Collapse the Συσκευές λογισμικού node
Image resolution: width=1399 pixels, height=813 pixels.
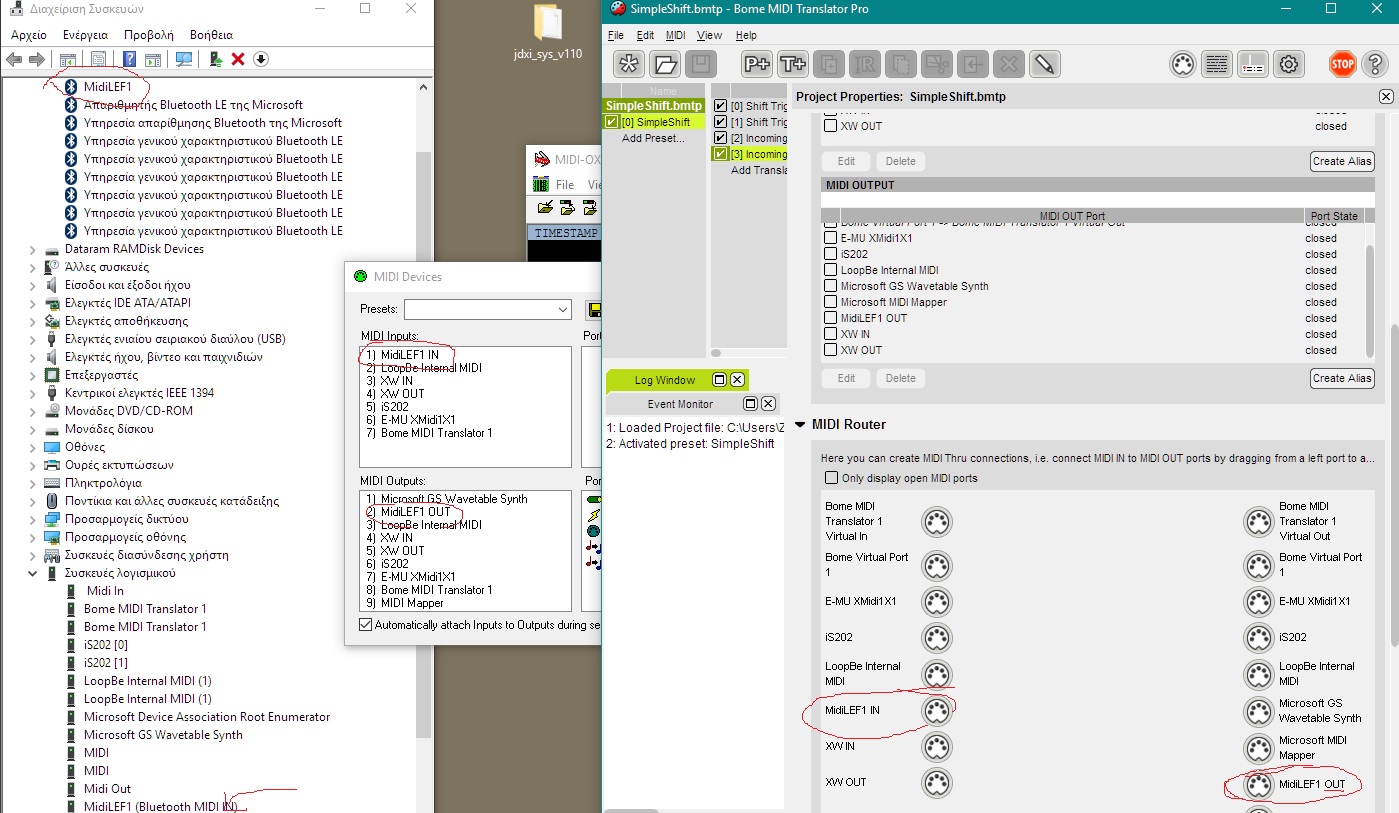(x=32, y=573)
